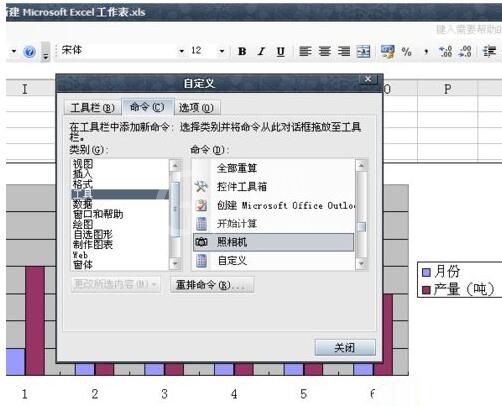
Task: Toggle Italic formatting in the toolbar
Action: 261,51
